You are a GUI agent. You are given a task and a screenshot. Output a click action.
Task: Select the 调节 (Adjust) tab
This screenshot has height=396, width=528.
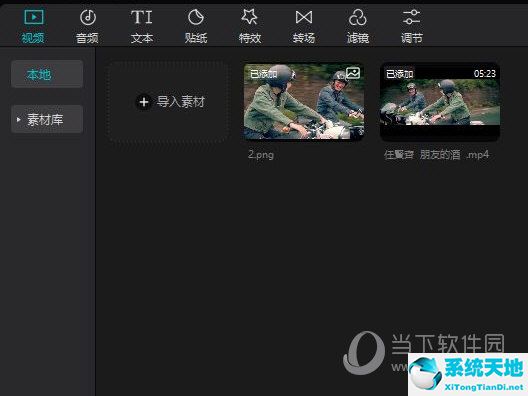[x=412, y=26]
